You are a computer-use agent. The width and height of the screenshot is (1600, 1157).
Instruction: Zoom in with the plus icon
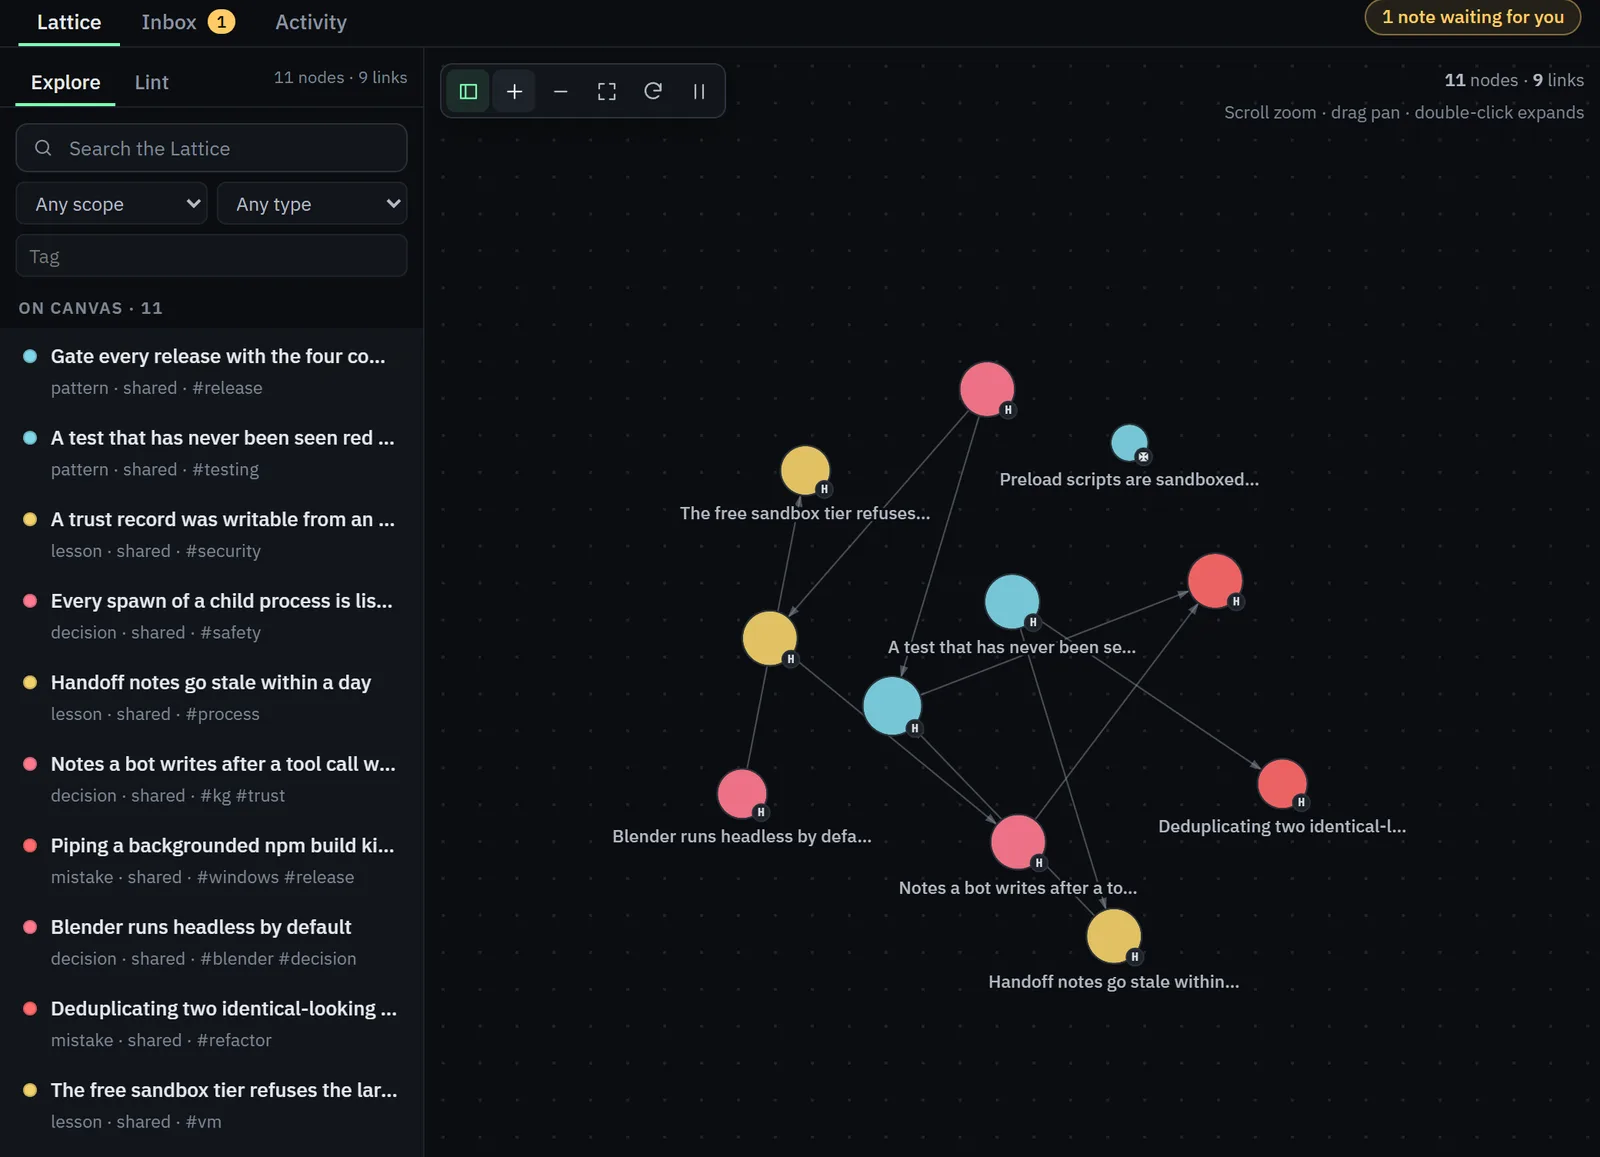514,91
